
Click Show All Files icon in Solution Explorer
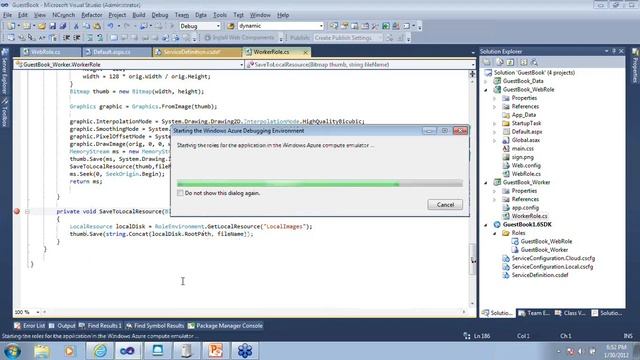click(x=500, y=62)
